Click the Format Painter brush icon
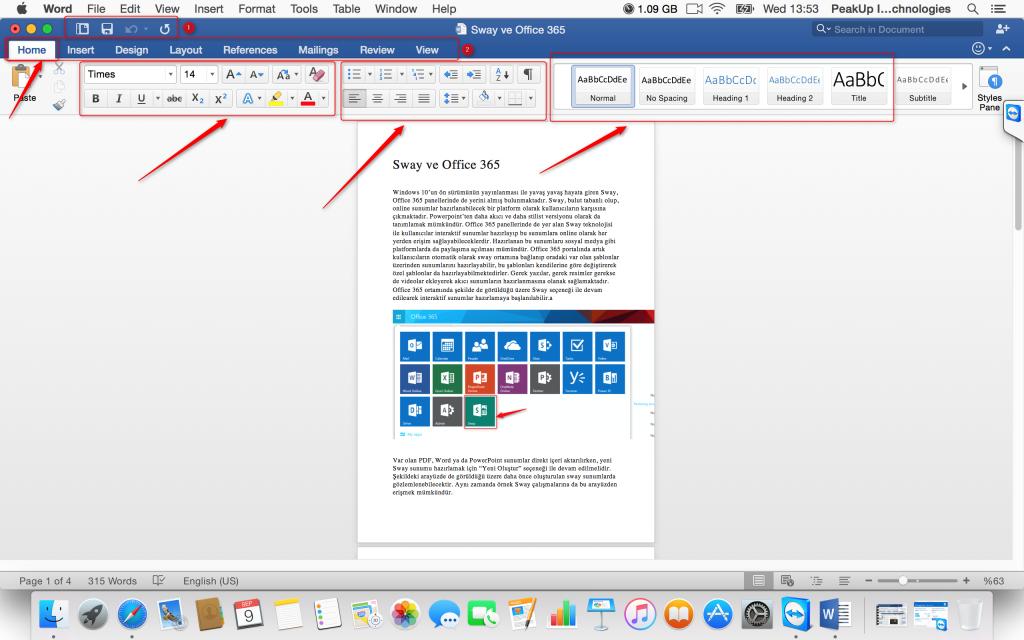The image size is (1024, 640). tap(59, 104)
